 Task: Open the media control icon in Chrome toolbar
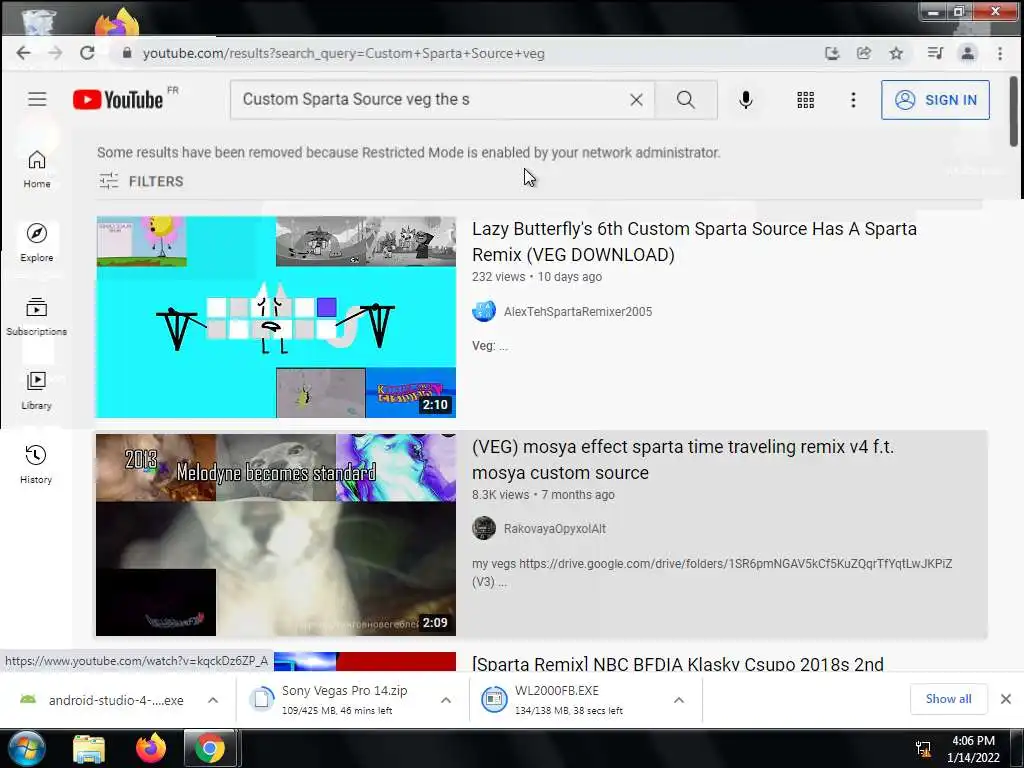[x=935, y=54]
